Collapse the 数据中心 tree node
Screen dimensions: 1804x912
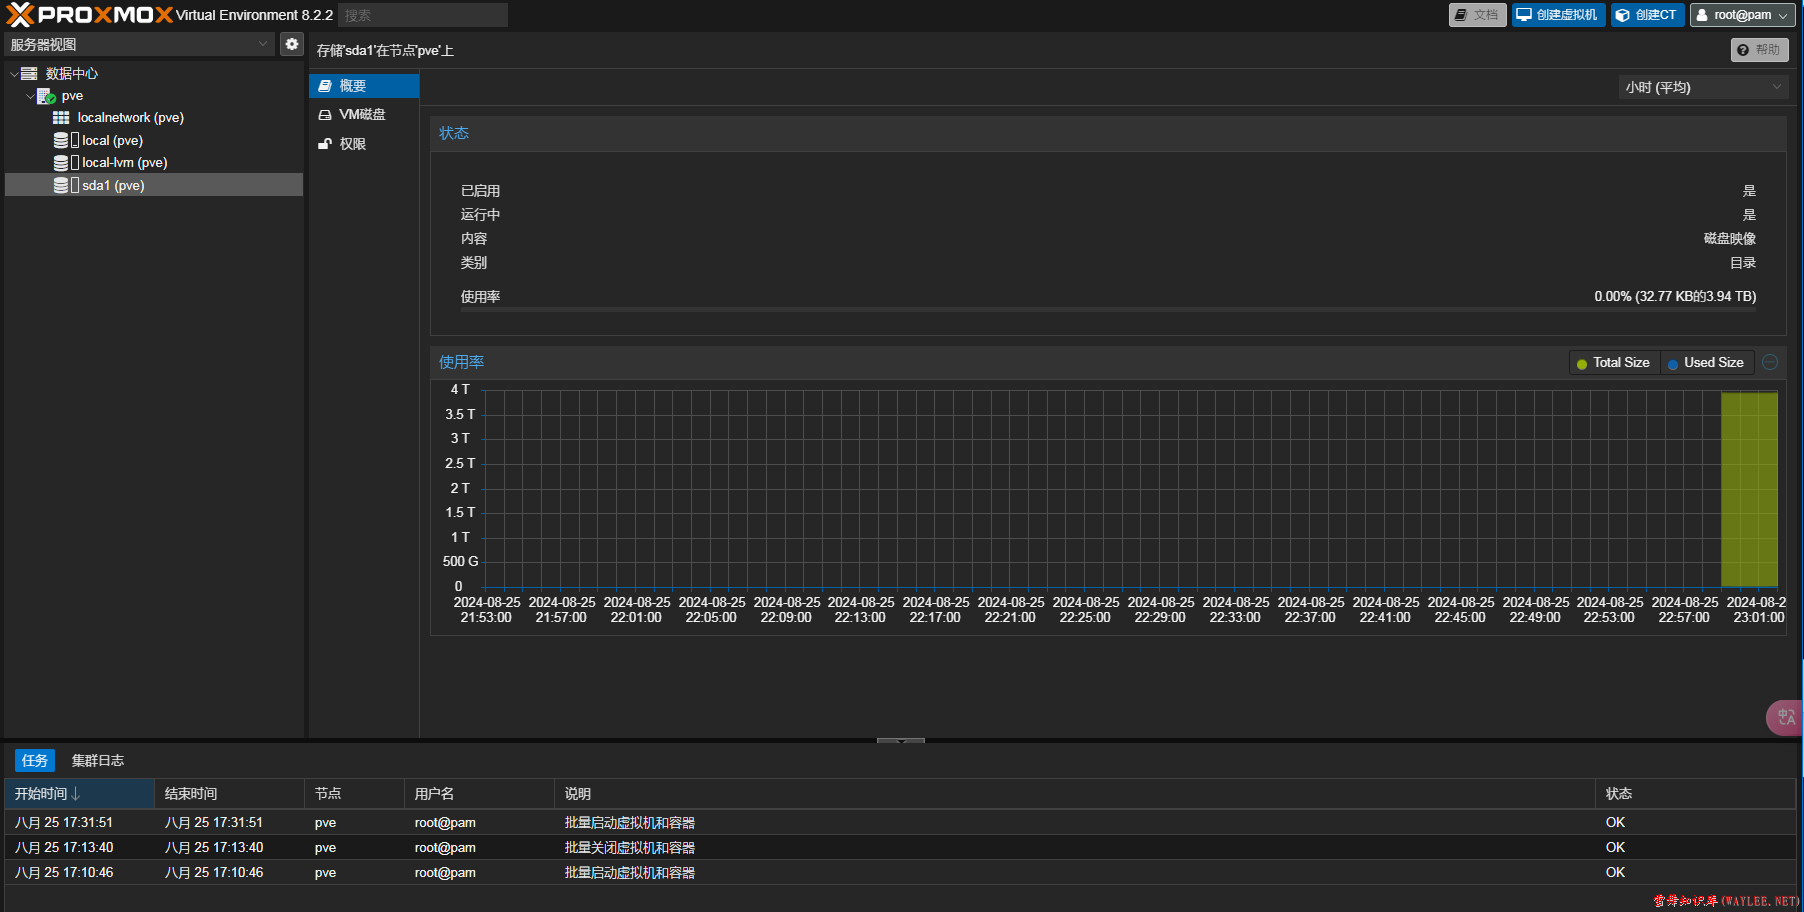pos(14,74)
